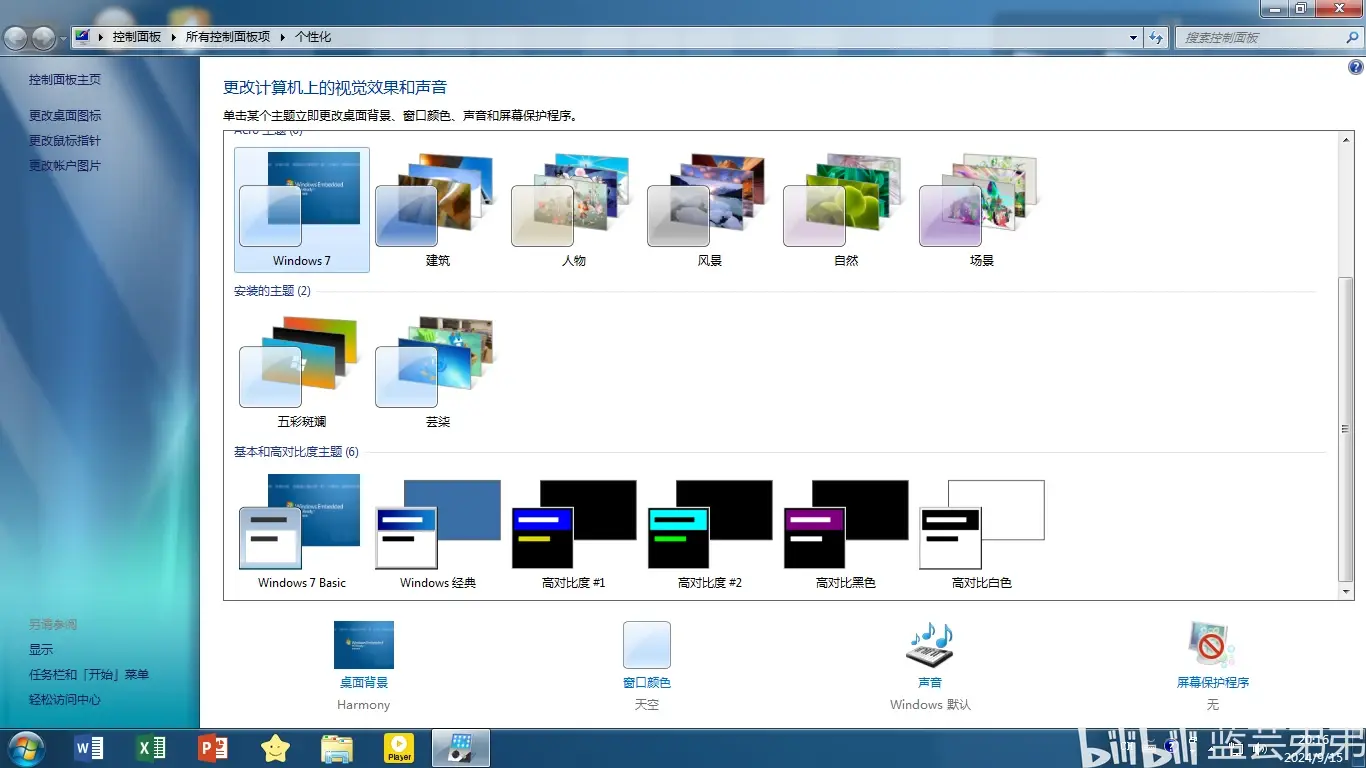Open 任务栏和「开始」菜单 link
Image resolution: width=1366 pixels, height=768 pixels.
click(x=89, y=675)
